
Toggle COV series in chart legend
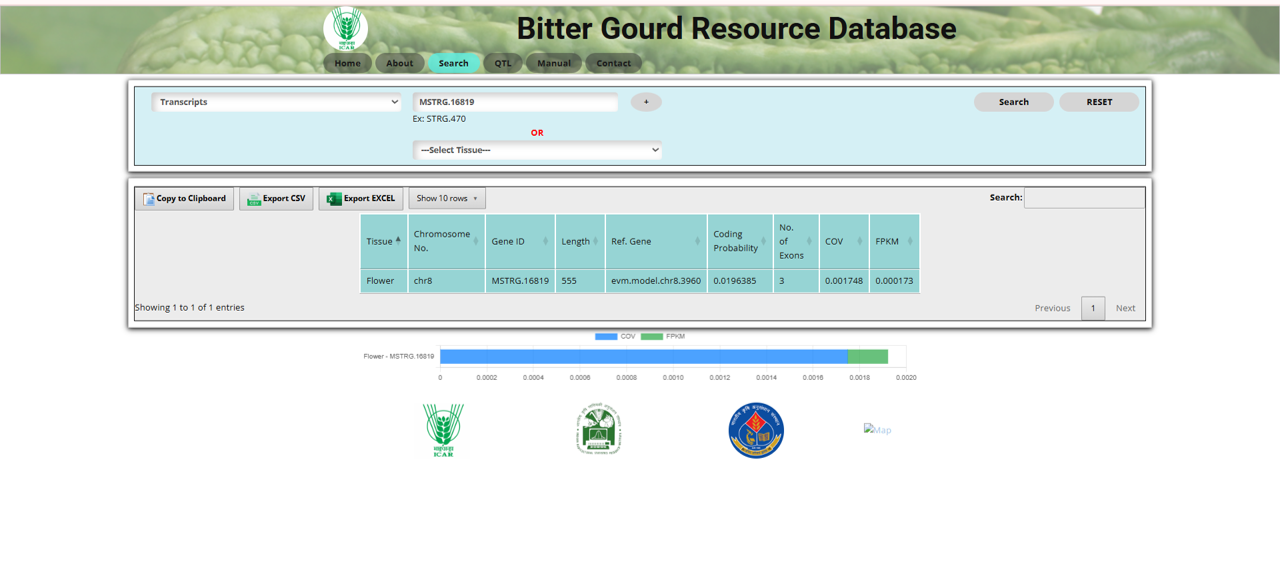pos(616,336)
